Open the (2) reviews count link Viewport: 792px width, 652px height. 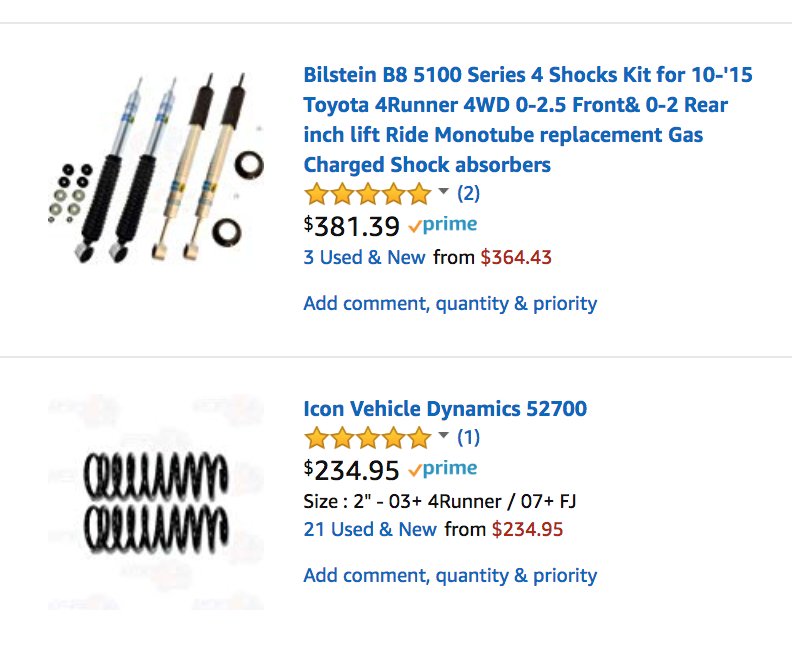tap(468, 193)
